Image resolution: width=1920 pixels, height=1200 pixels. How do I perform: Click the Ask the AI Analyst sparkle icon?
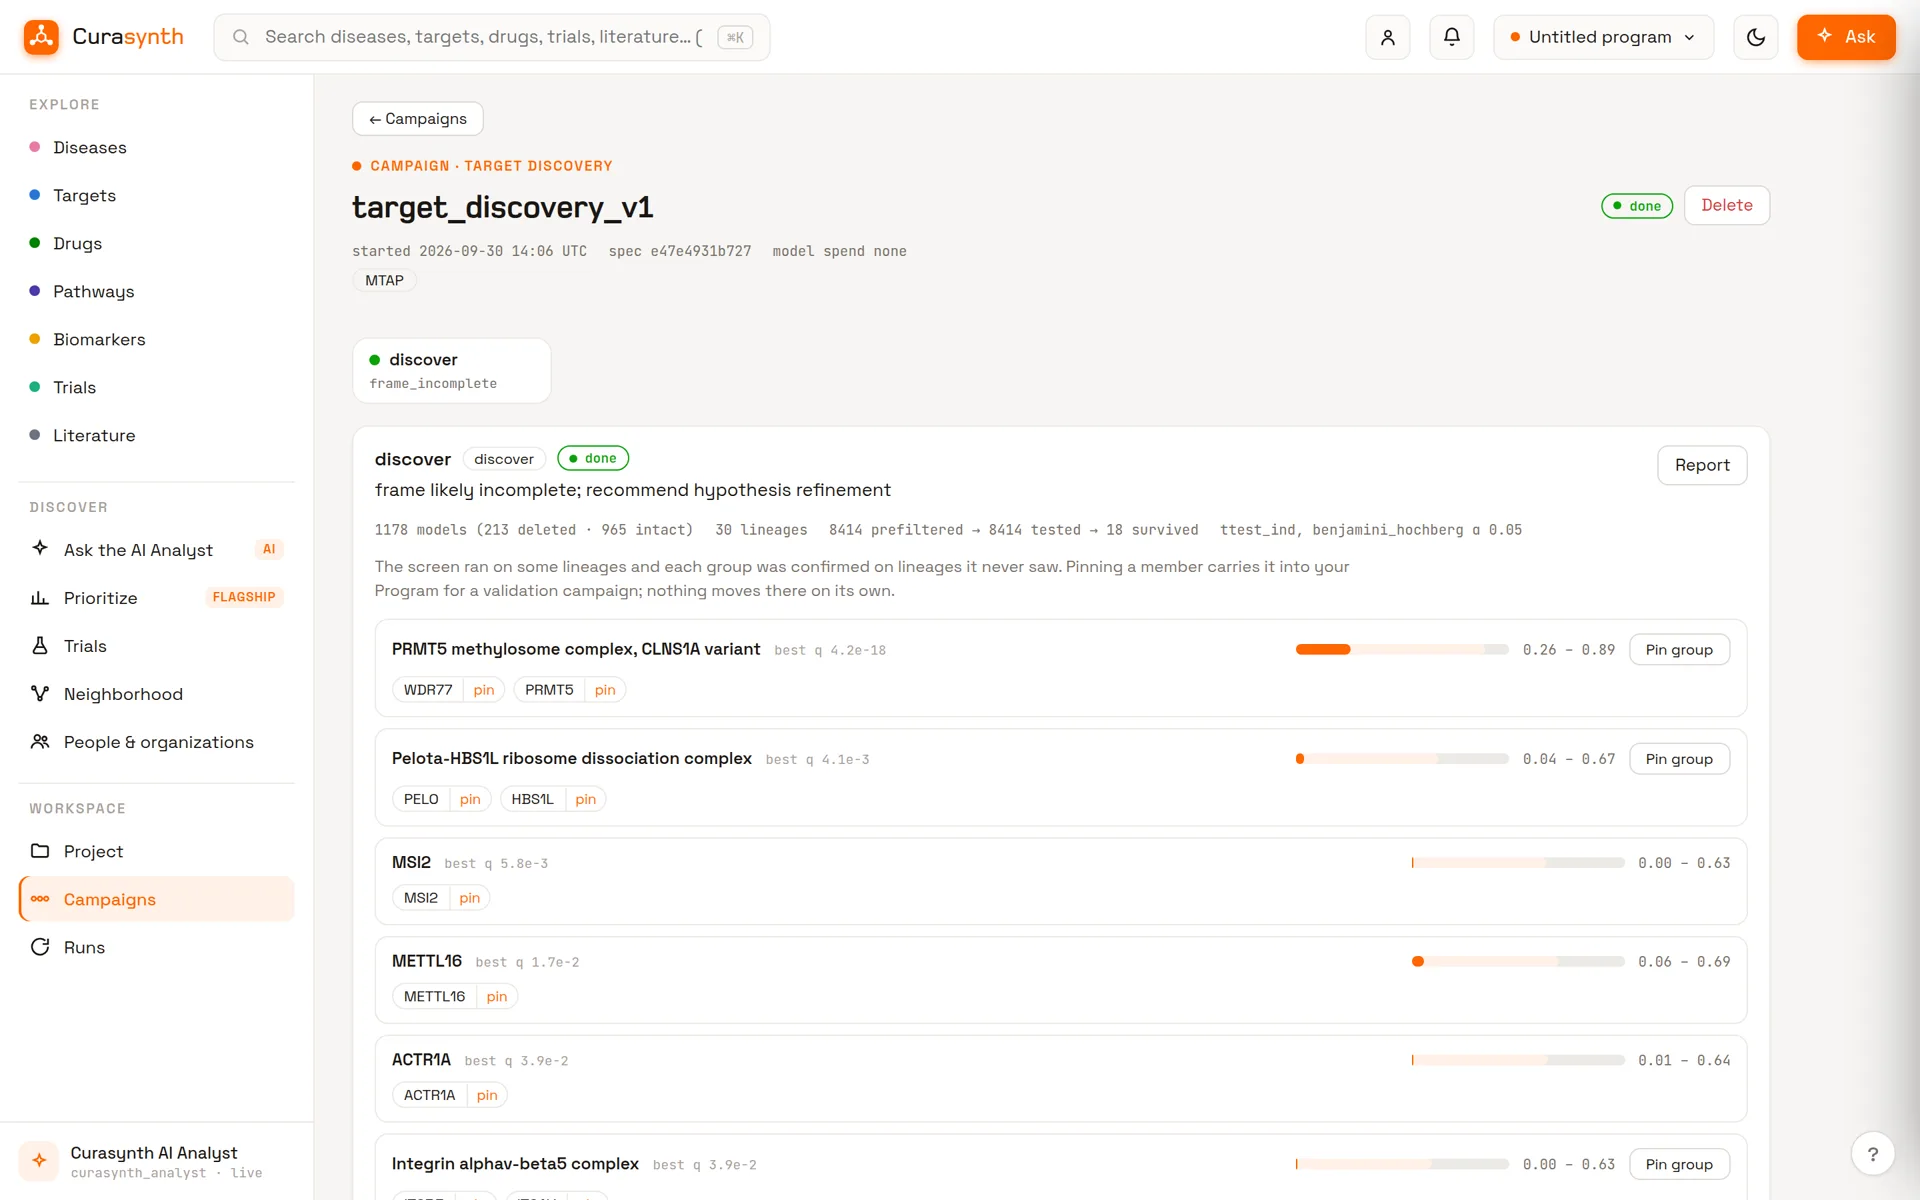tap(40, 549)
